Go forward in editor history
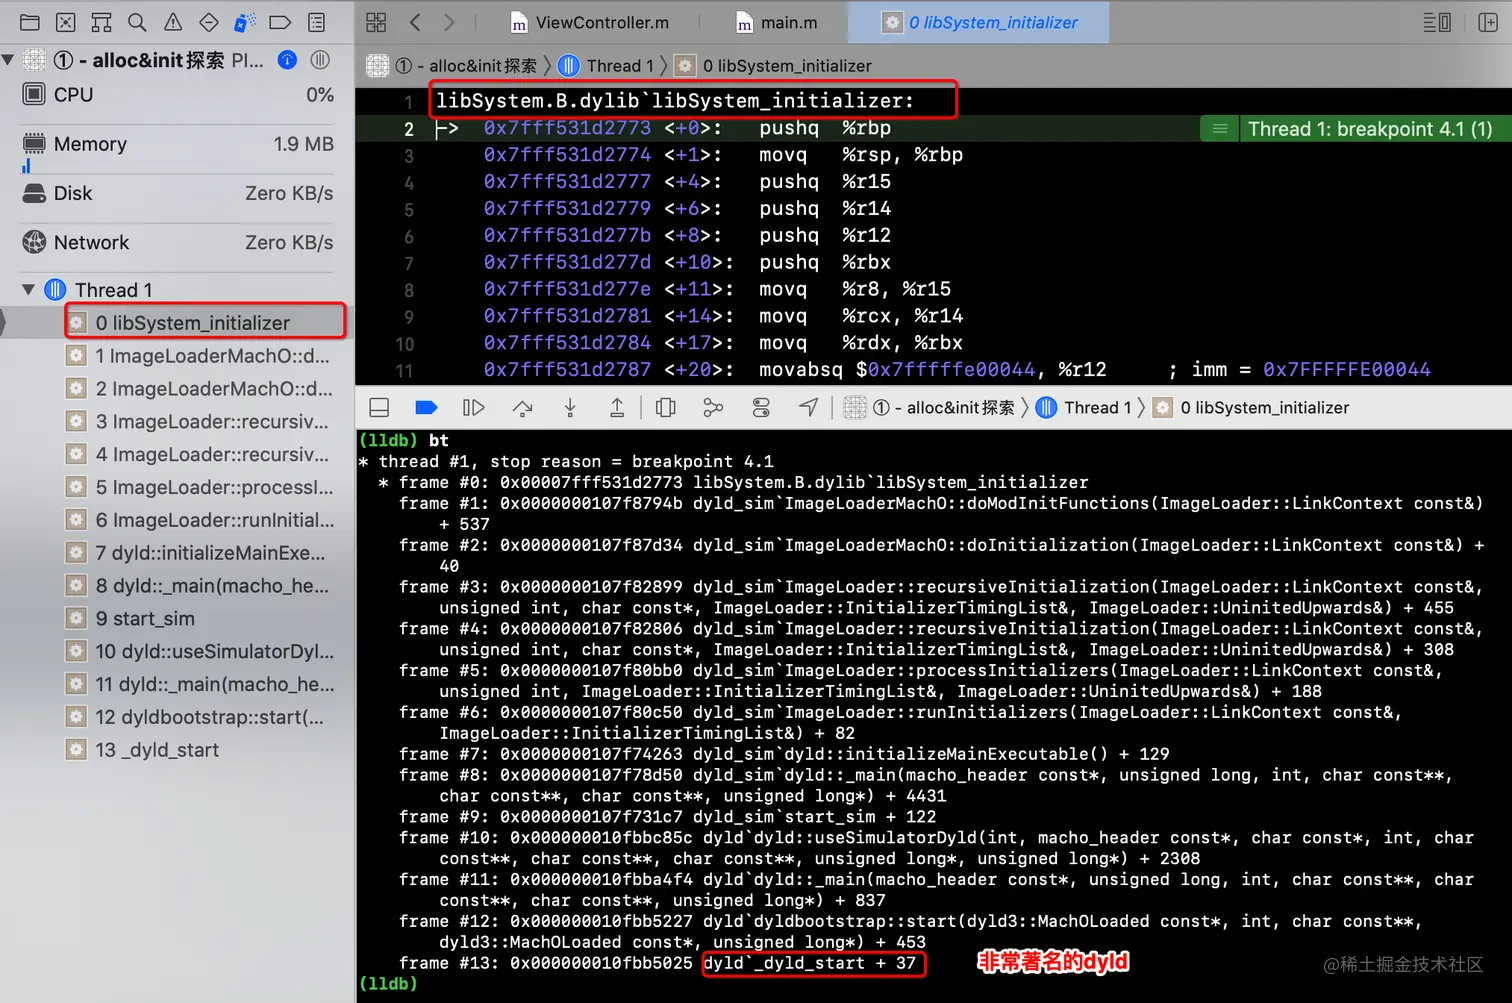Viewport: 1512px width, 1003px height. [x=449, y=22]
